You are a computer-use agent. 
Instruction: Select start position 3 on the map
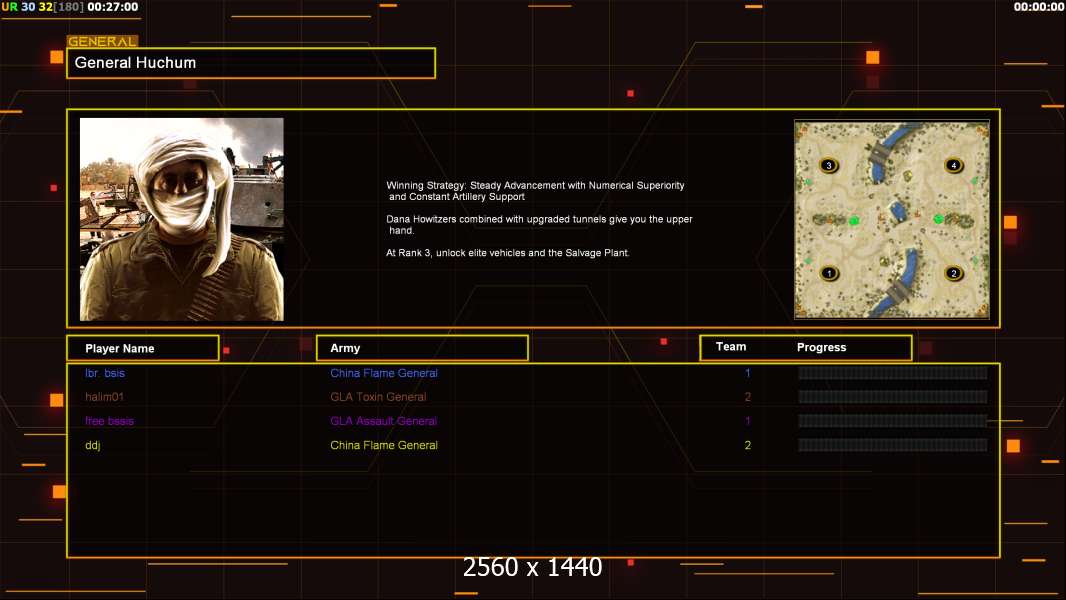(829, 165)
